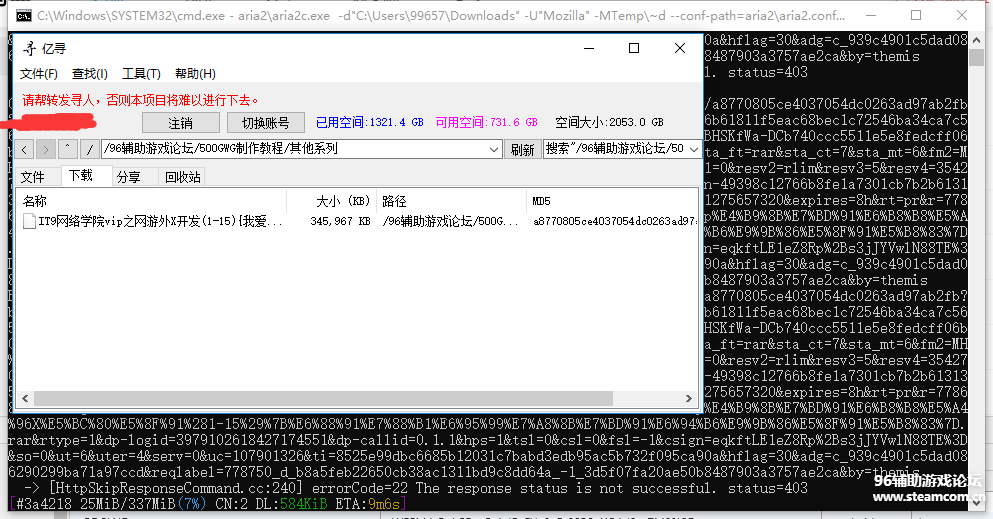Viewport: 993px width, 519px height.
Task: Switch to the 文件 tab
Action: click(x=33, y=177)
